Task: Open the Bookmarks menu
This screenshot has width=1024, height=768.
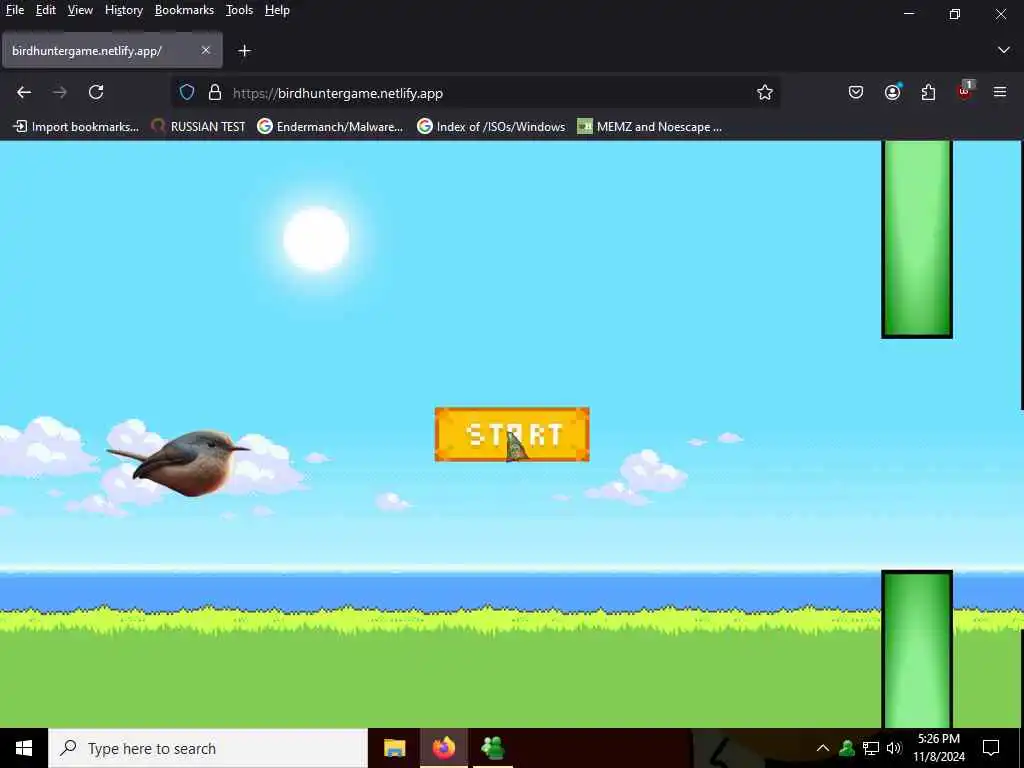Action: [x=184, y=10]
